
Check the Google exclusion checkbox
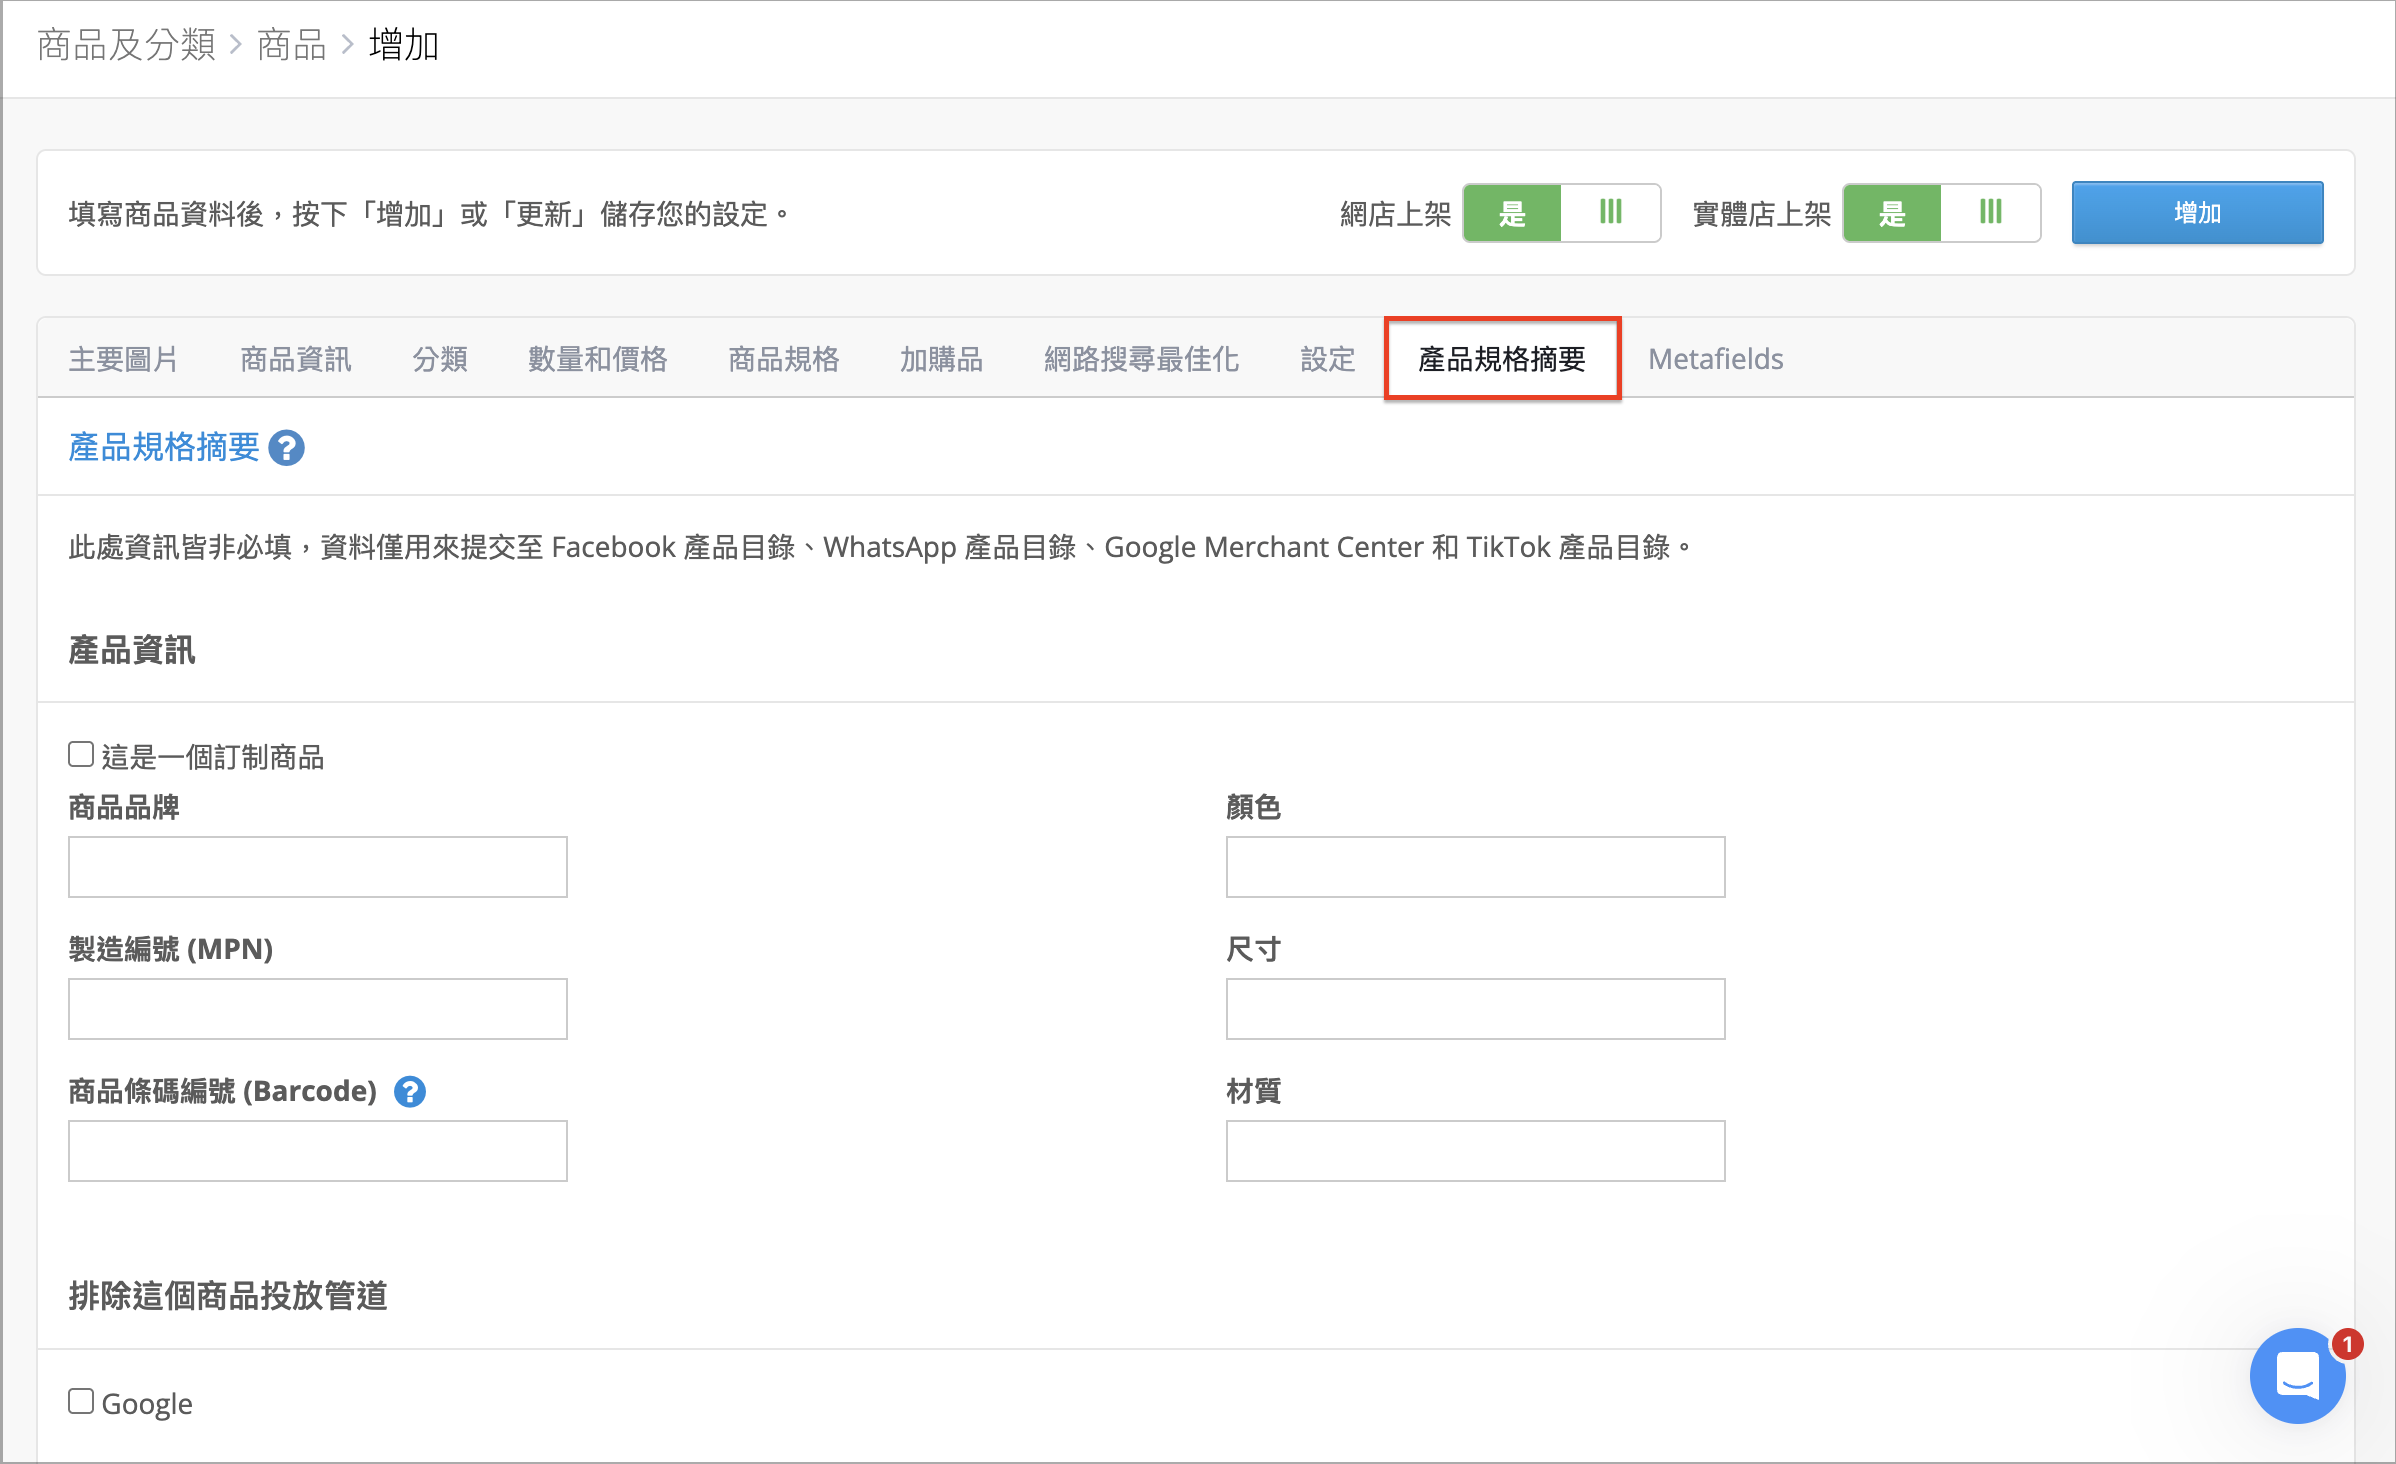[x=81, y=1401]
